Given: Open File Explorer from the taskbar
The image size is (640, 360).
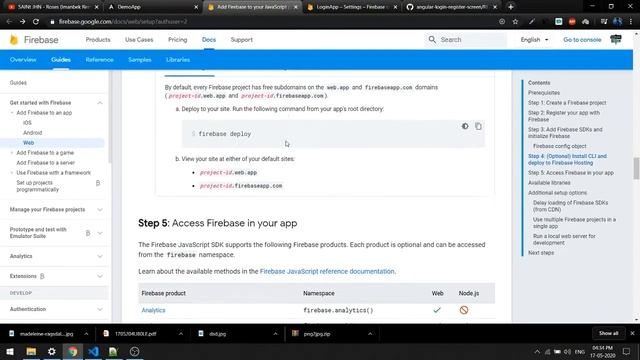Looking at the screenshot, I should 31,351.
